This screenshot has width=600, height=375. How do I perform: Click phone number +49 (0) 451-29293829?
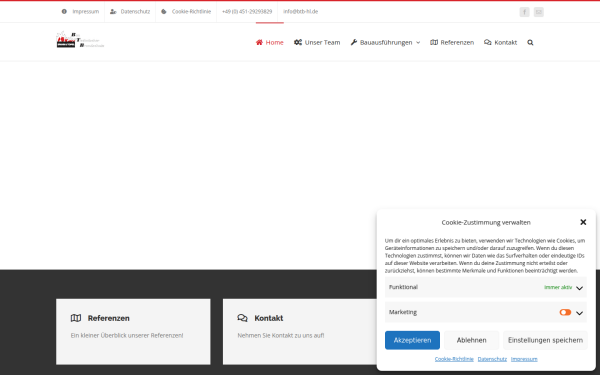click(247, 11)
